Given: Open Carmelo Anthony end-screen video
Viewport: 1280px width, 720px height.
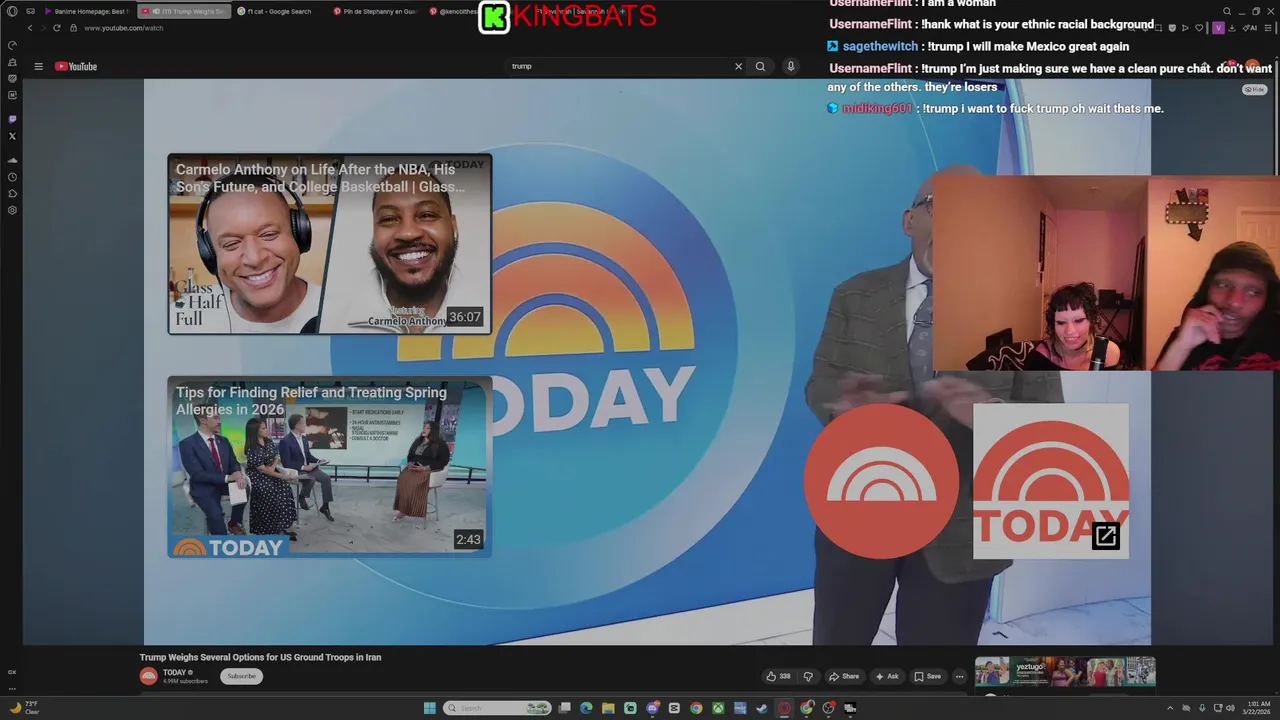Looking at the screenshot, I should click(x=329, y=244).
